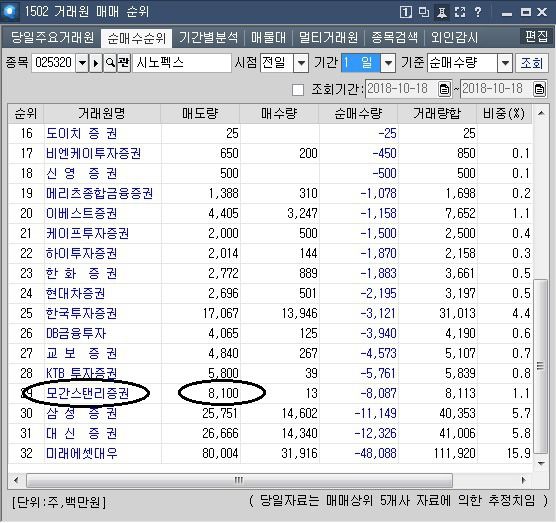
Task: Open the help question mark icon
Action: 478,12
